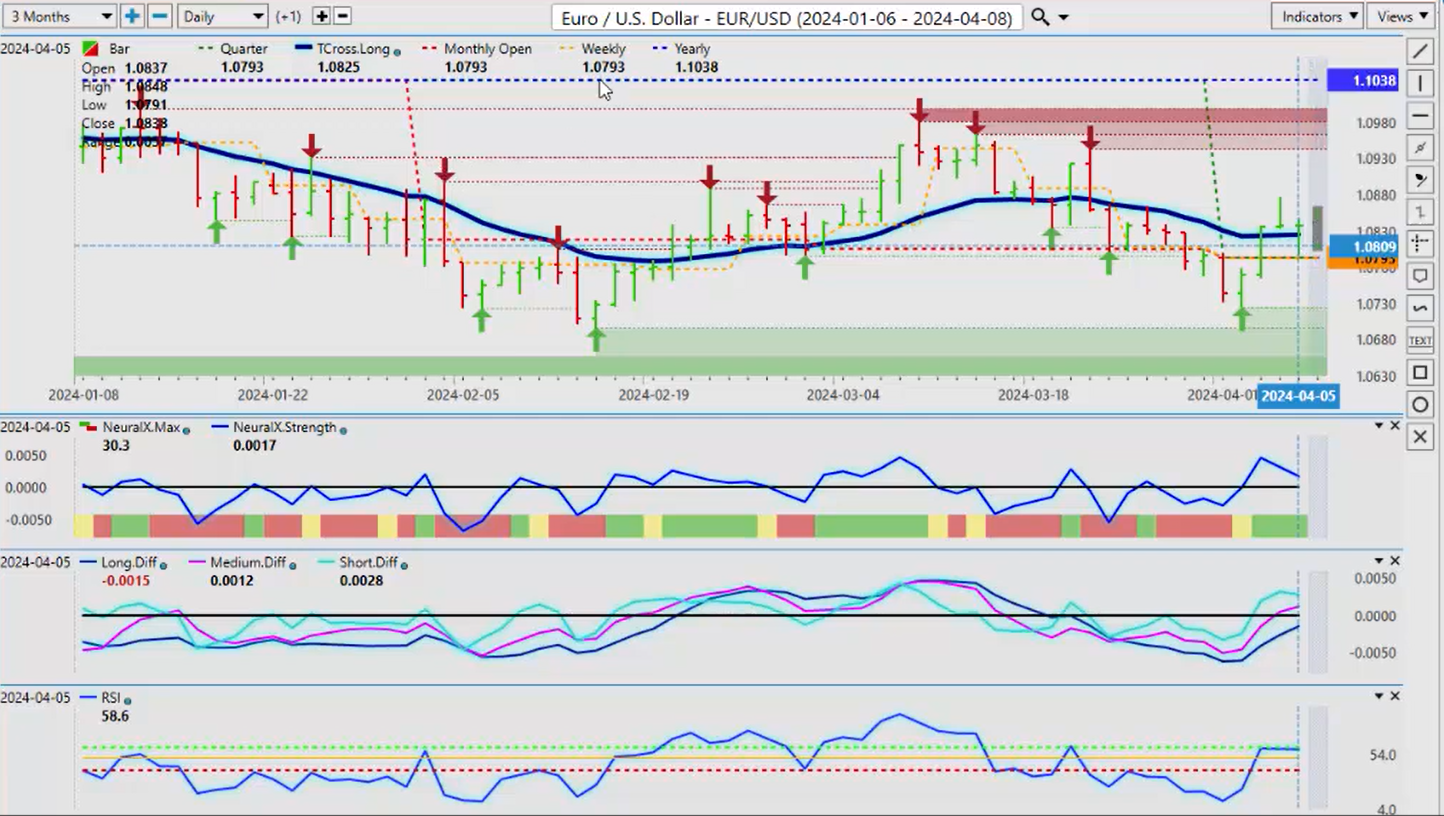Image resolution: width=1444 pixels, height=816 pixels.
Task: Click the blue plus zoom-in button
Action: 132,16
